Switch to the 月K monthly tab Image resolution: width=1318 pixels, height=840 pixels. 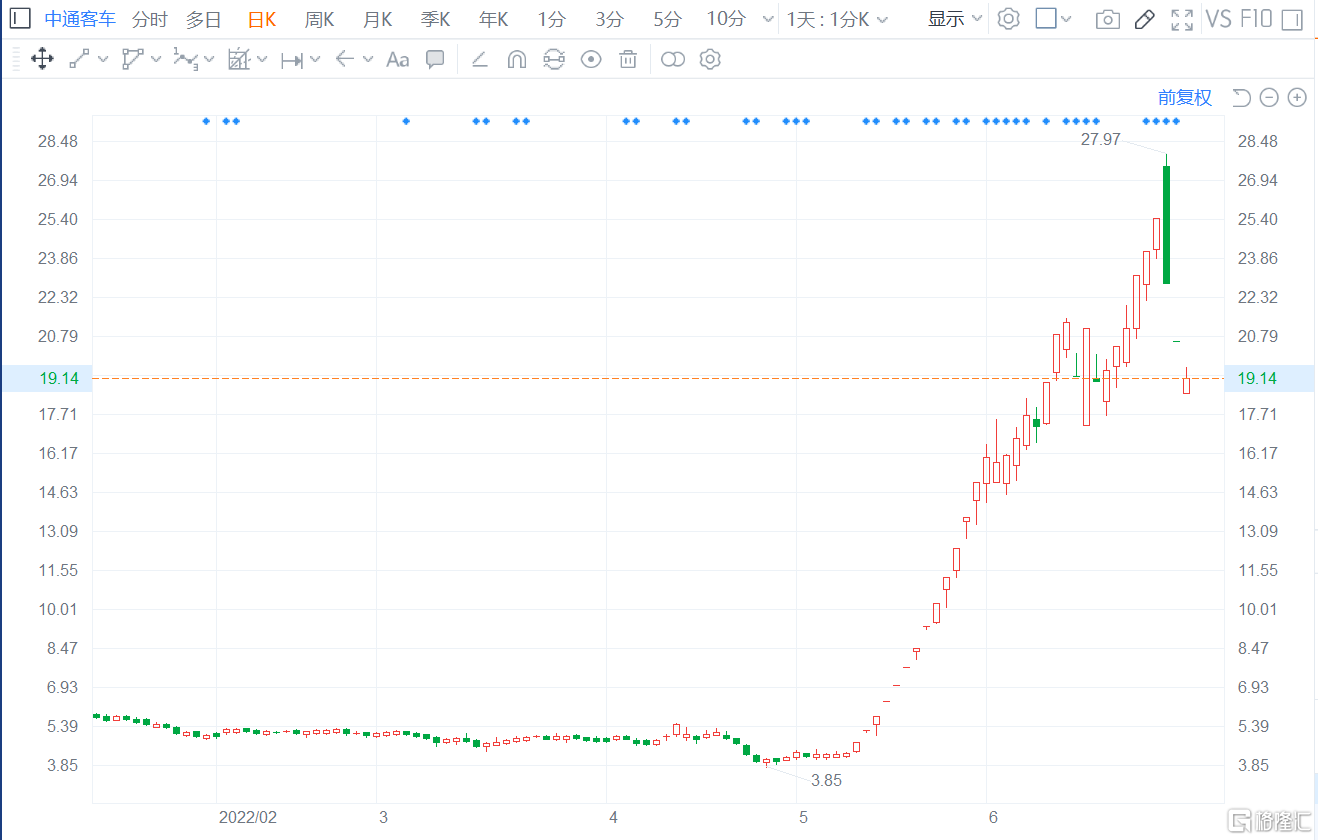(x=377, y=19)
